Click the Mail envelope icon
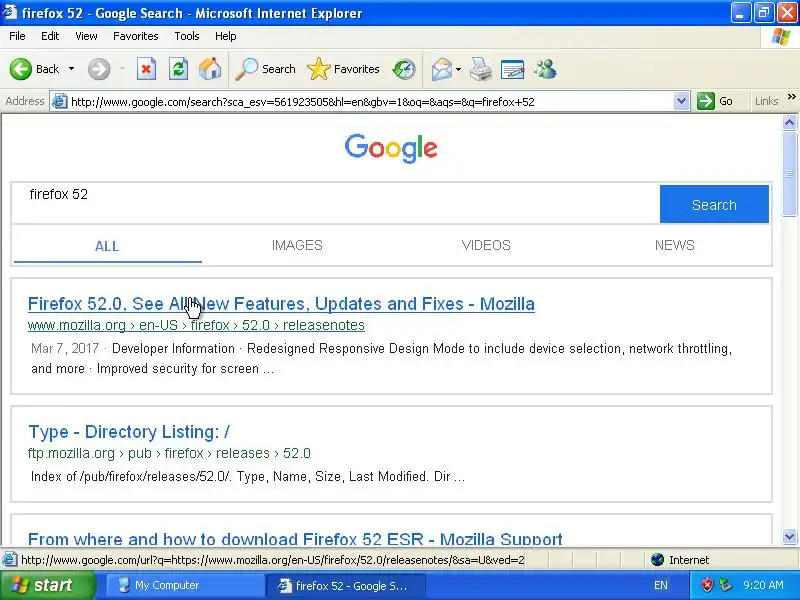The image size is (800, 600). pos(441,69)
